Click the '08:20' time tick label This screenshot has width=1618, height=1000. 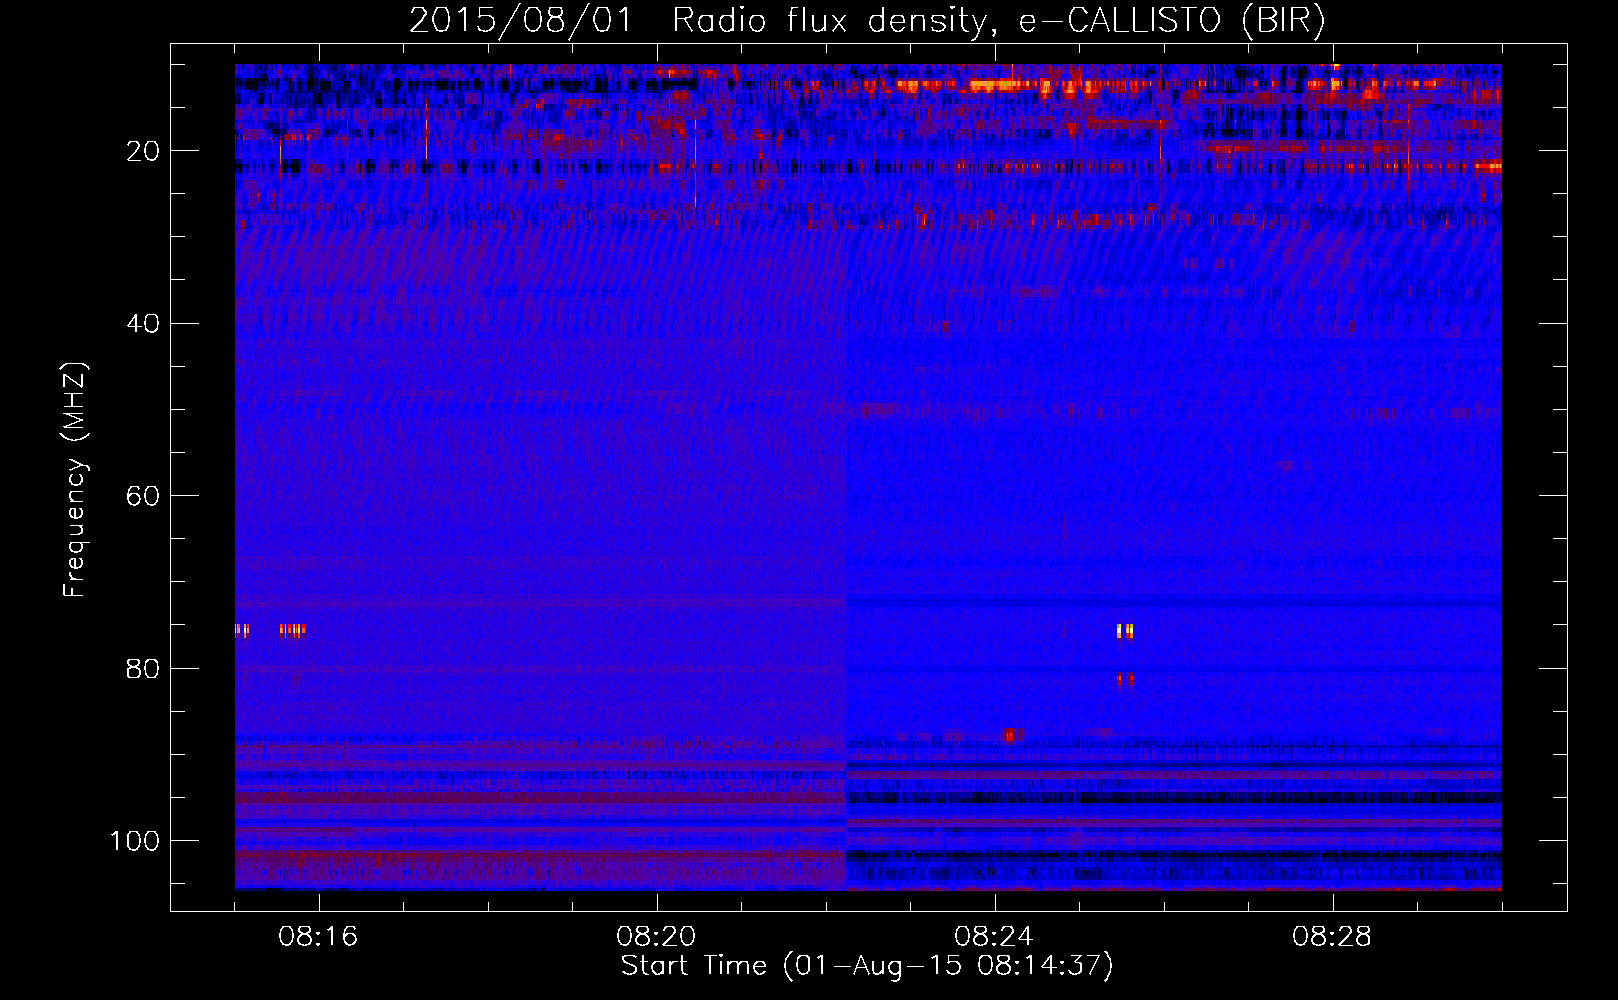pos(656,937)
